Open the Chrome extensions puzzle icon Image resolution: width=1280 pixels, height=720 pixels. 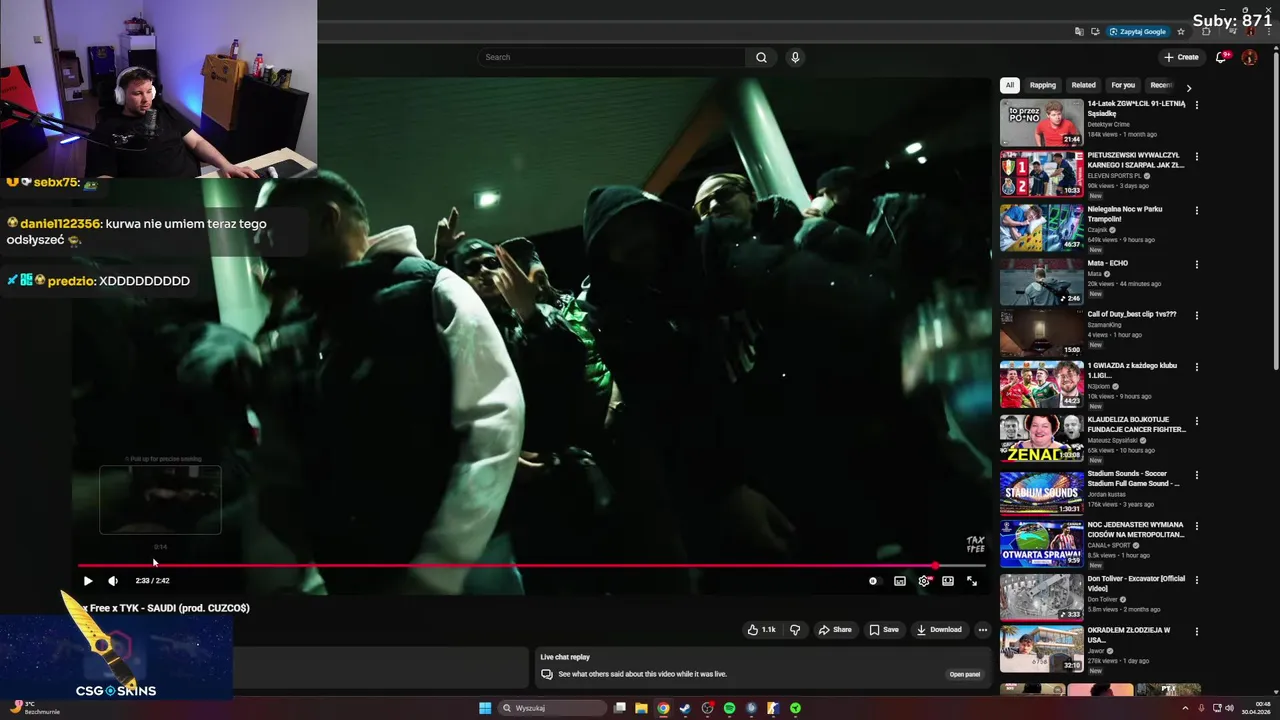tap(1206, 32)
